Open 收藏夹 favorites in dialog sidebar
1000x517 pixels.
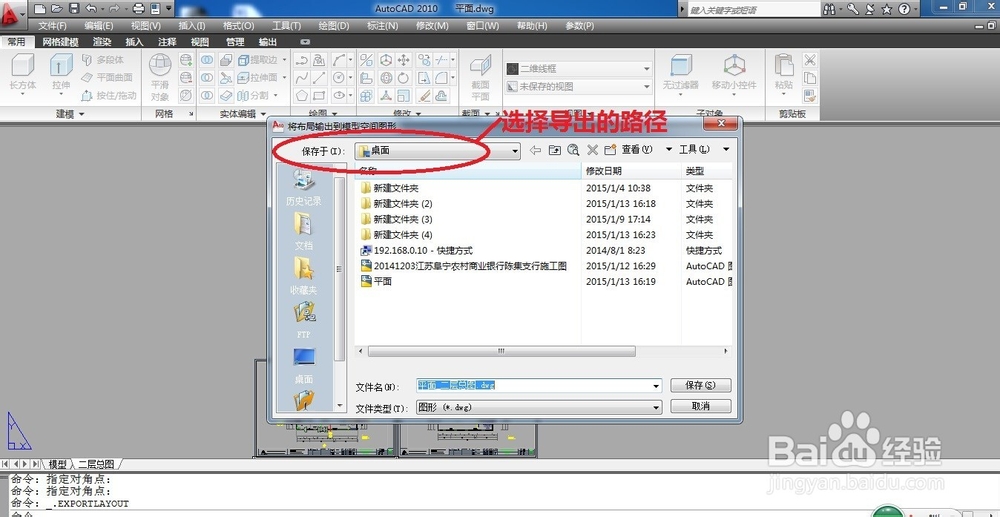304,276
